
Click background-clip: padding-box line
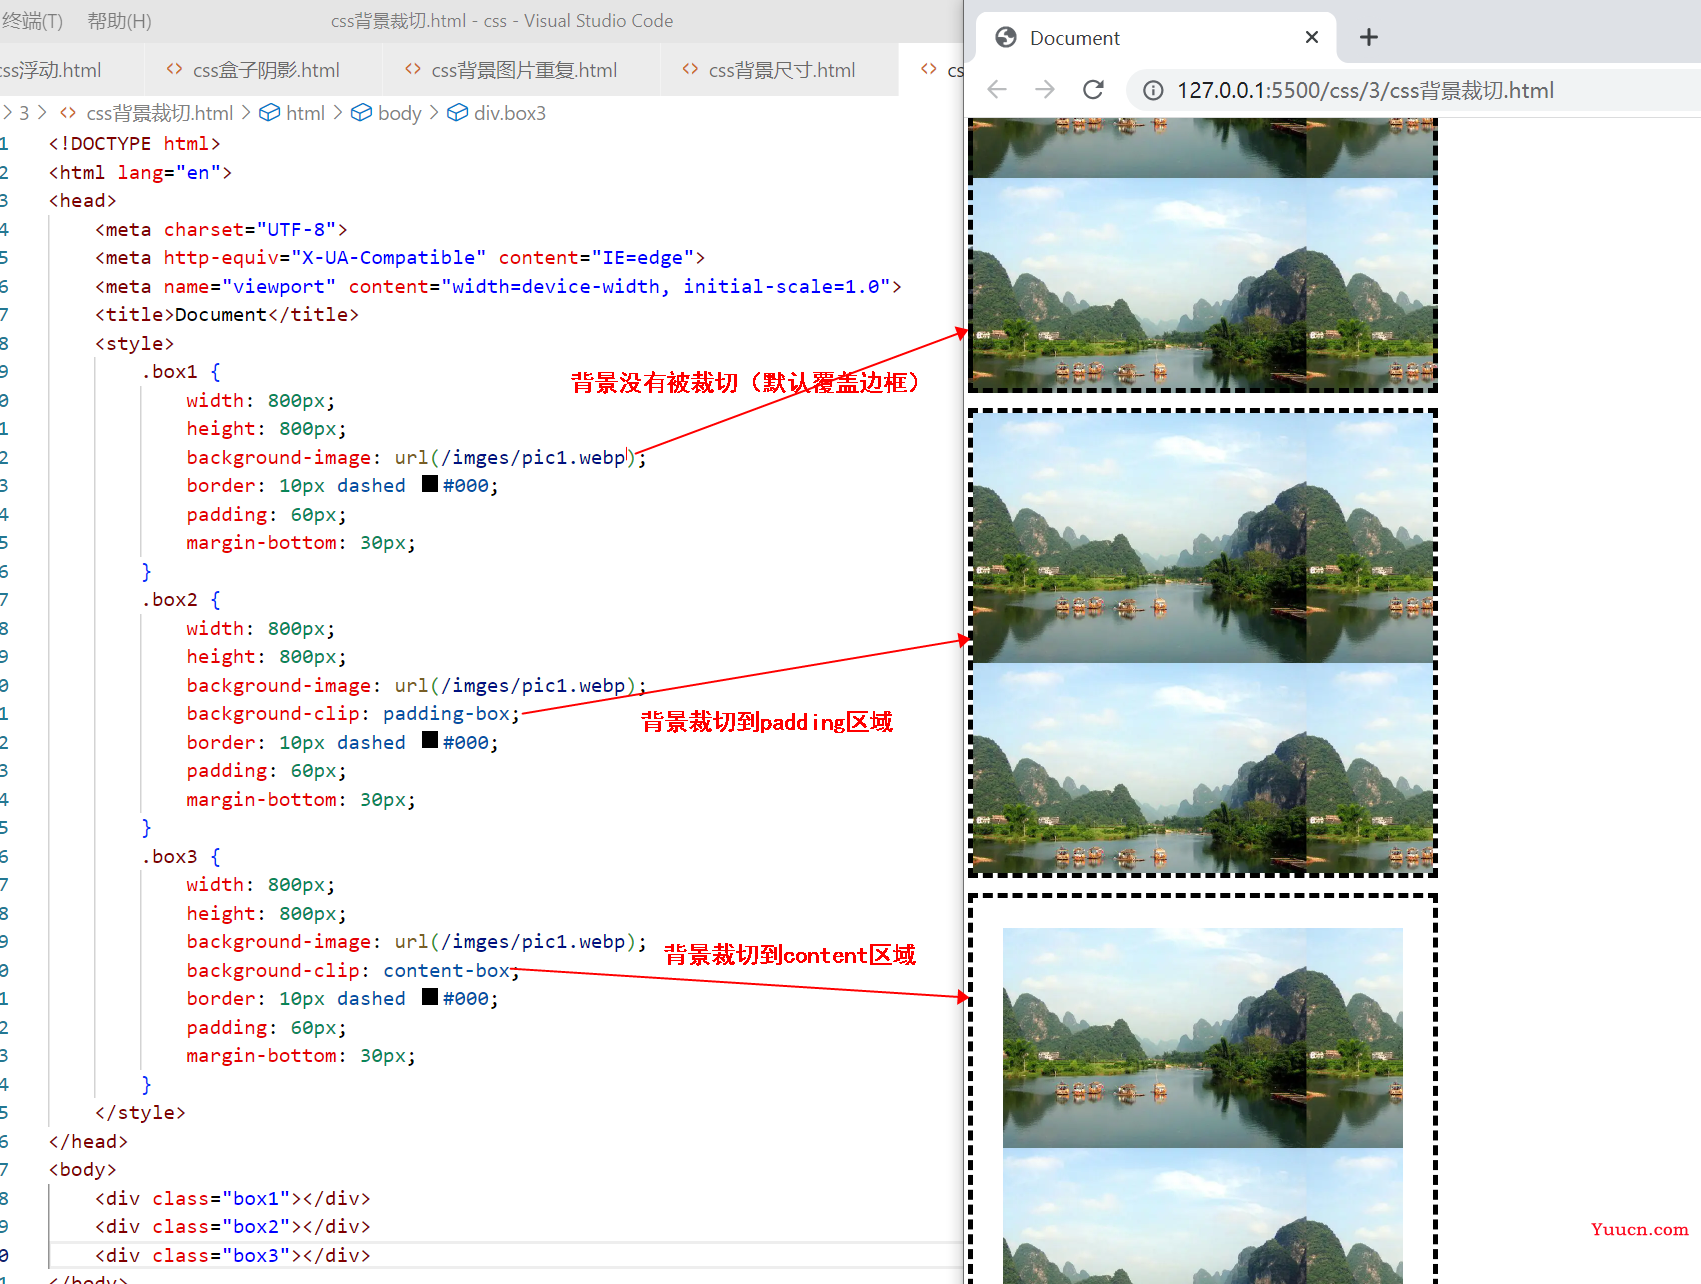[353, 713]
